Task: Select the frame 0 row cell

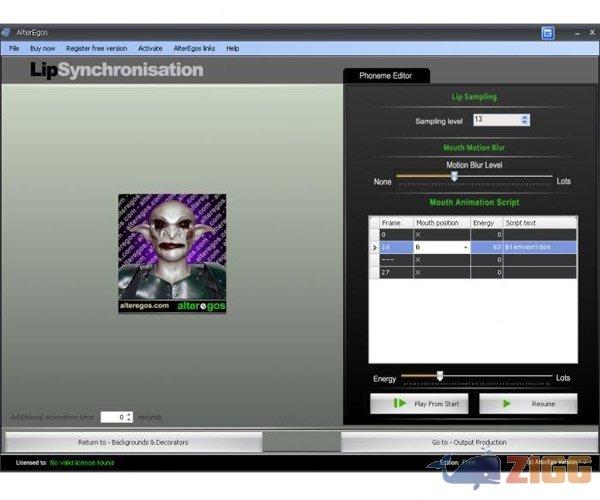Action: [x=396, y=235]
